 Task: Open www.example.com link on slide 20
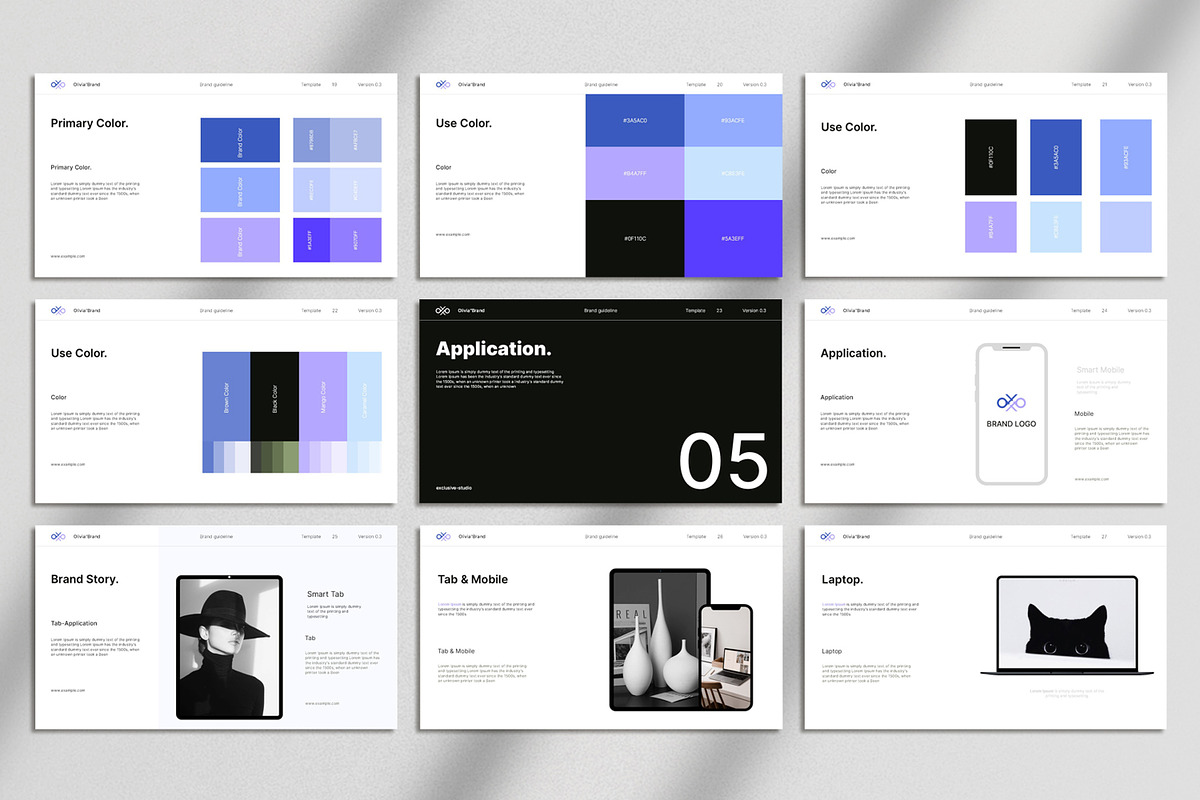453,235
